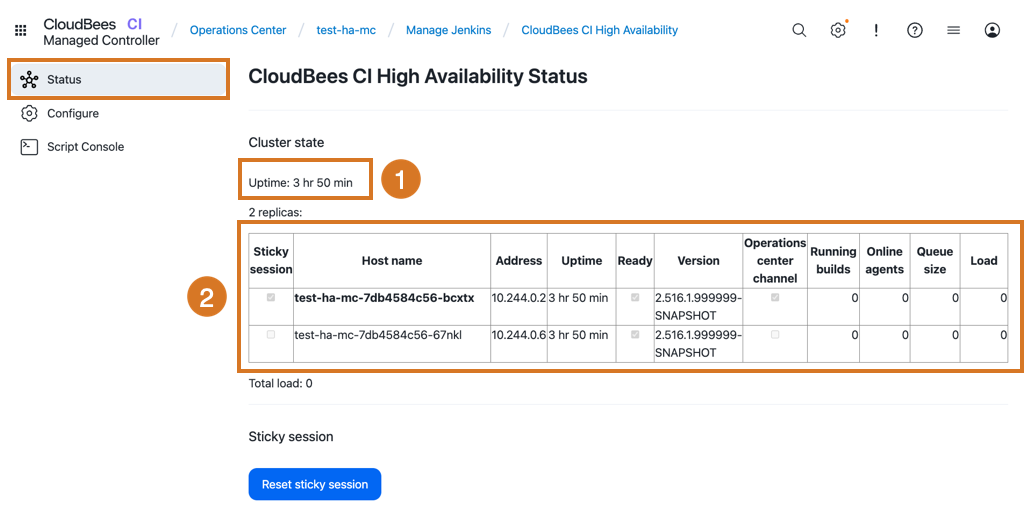Click the Reset sticky session button
Image resolution: width=1024 pixels, height=514 pixels.
point(315,484)
